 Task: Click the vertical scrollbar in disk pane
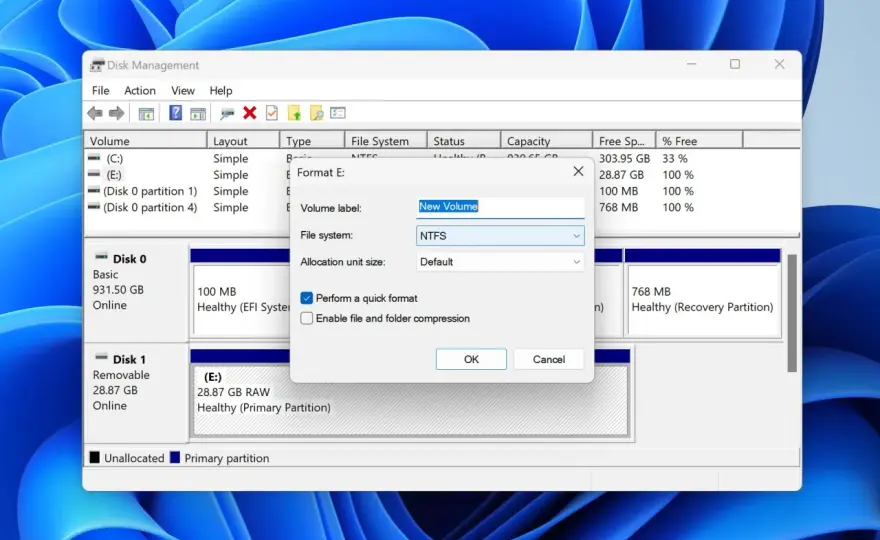click(x=792, y=313)
